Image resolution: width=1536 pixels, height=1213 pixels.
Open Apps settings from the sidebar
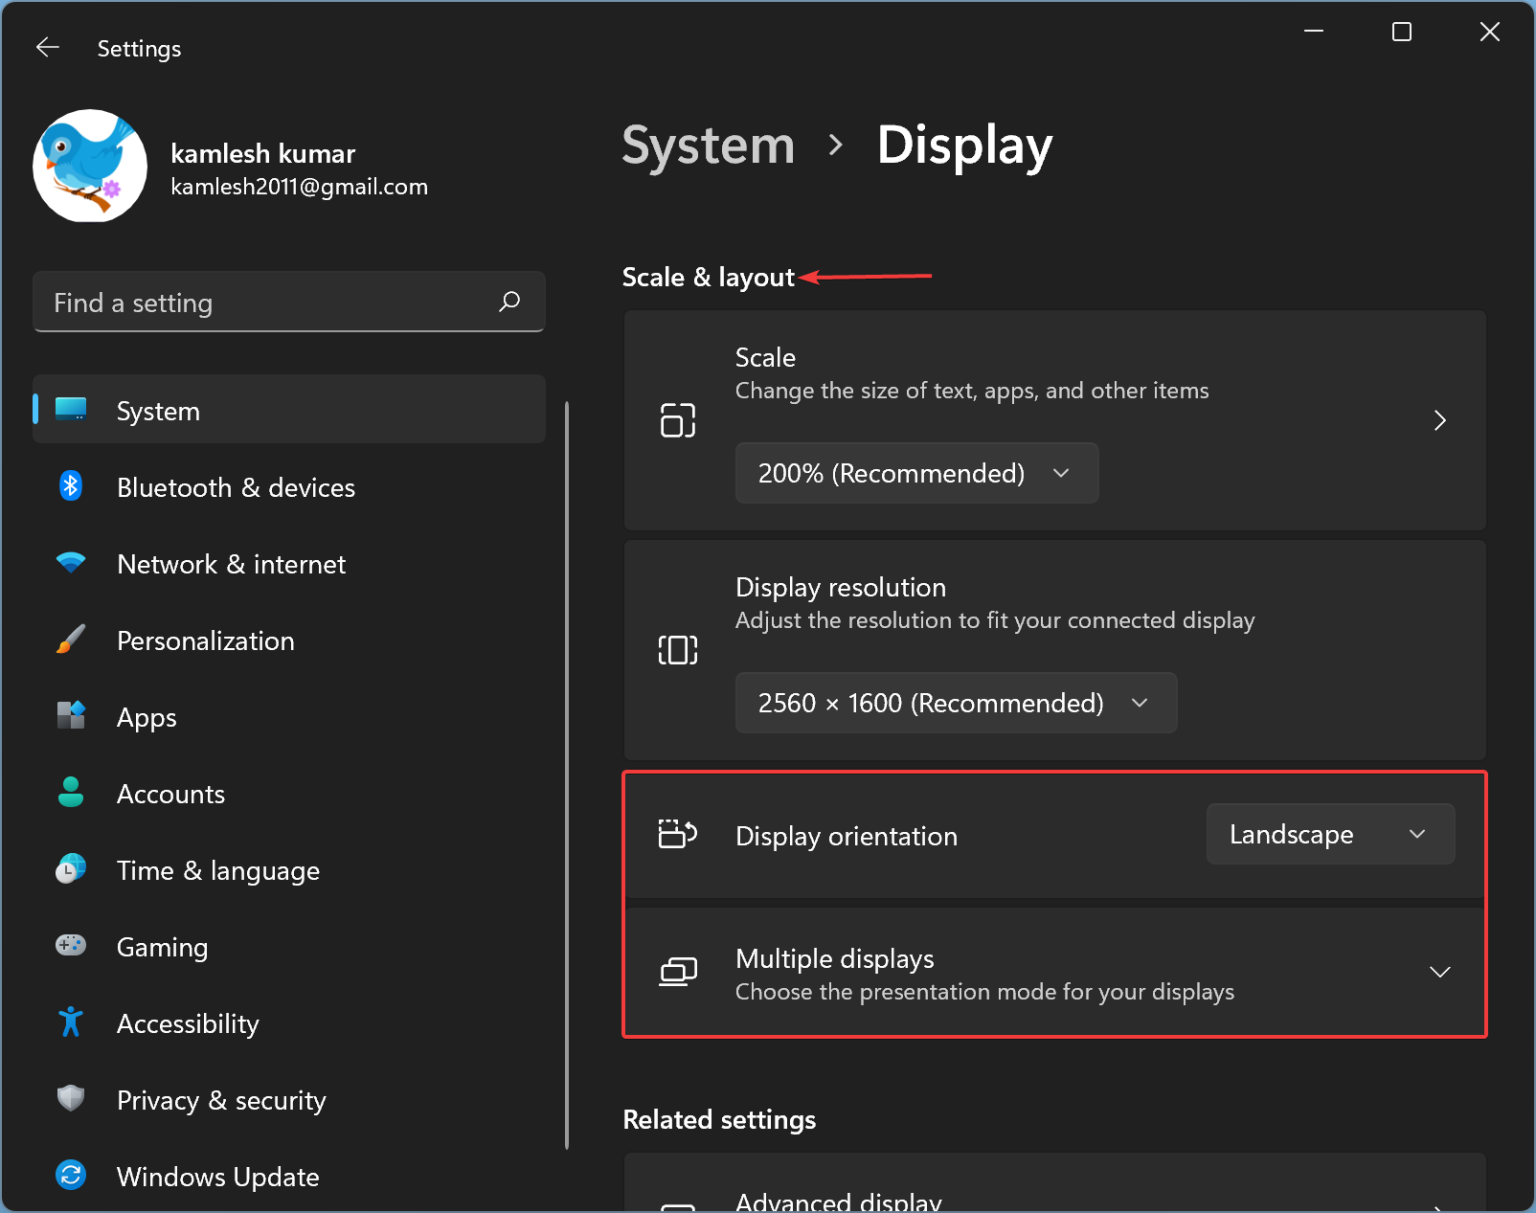(146, 717)
